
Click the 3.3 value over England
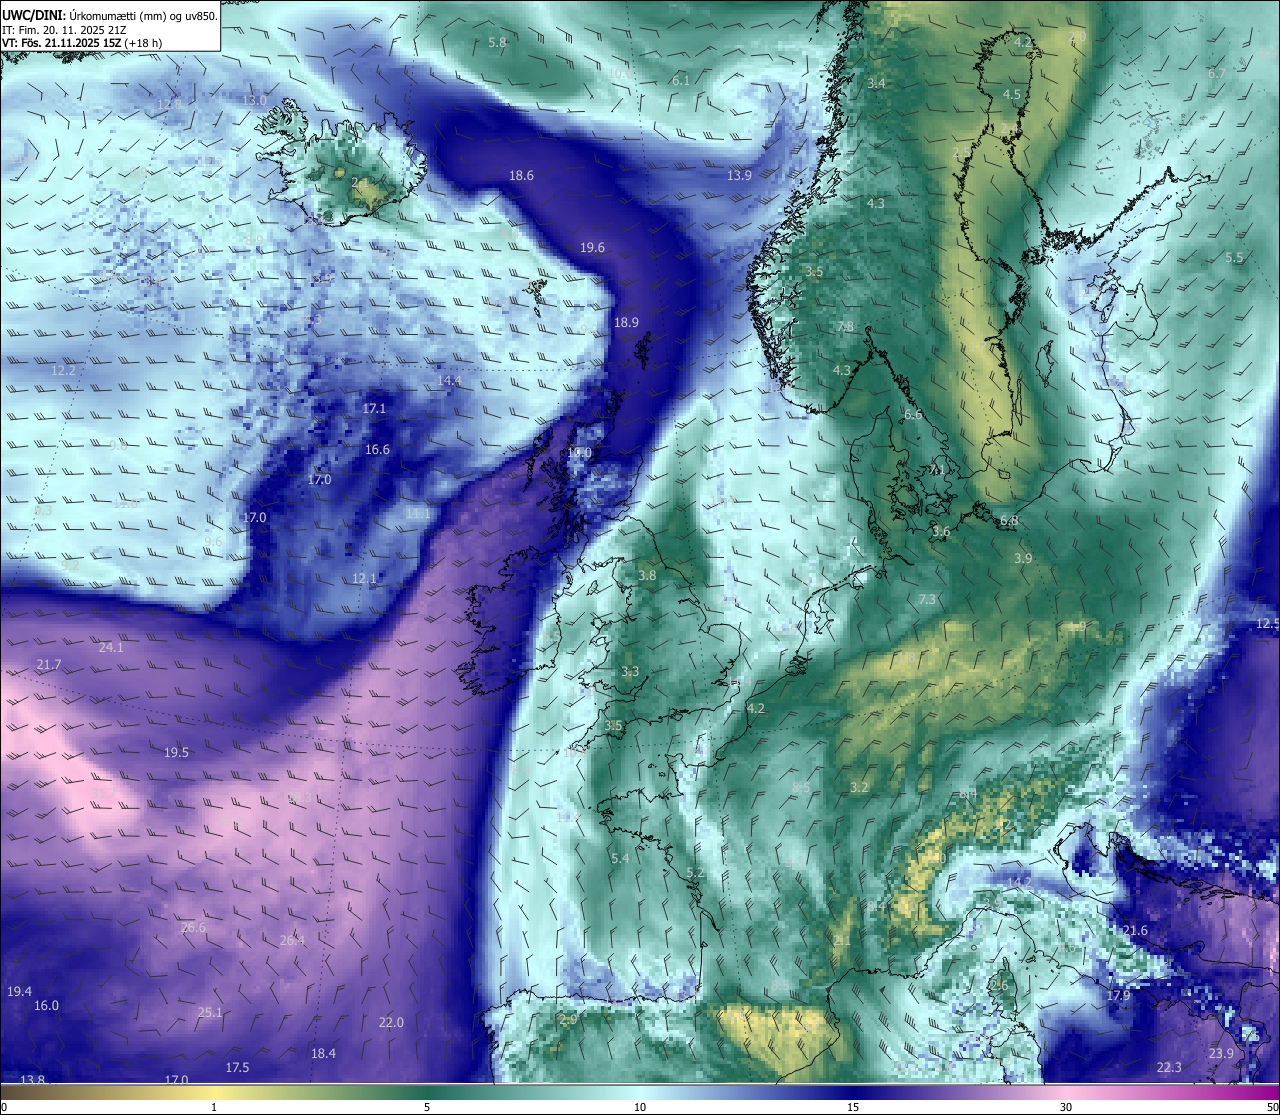[x=630, y=671]
